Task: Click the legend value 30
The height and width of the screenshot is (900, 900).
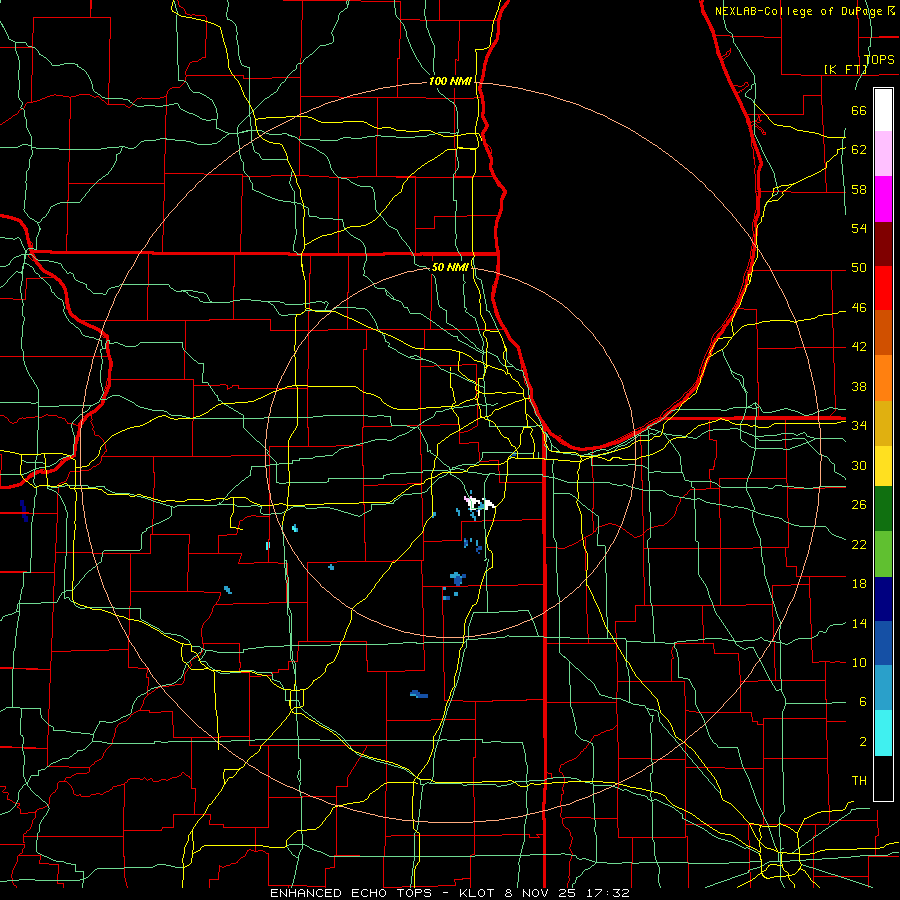Action: coord(859,465)
